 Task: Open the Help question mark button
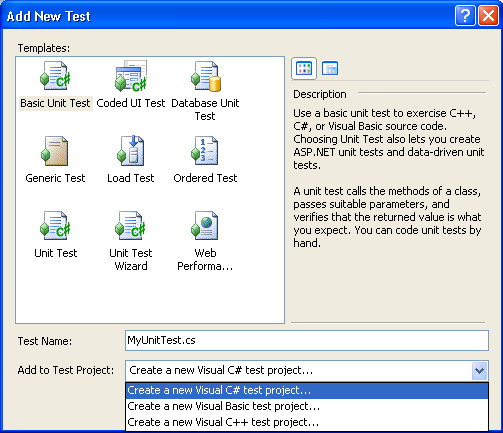coord(465,15)
